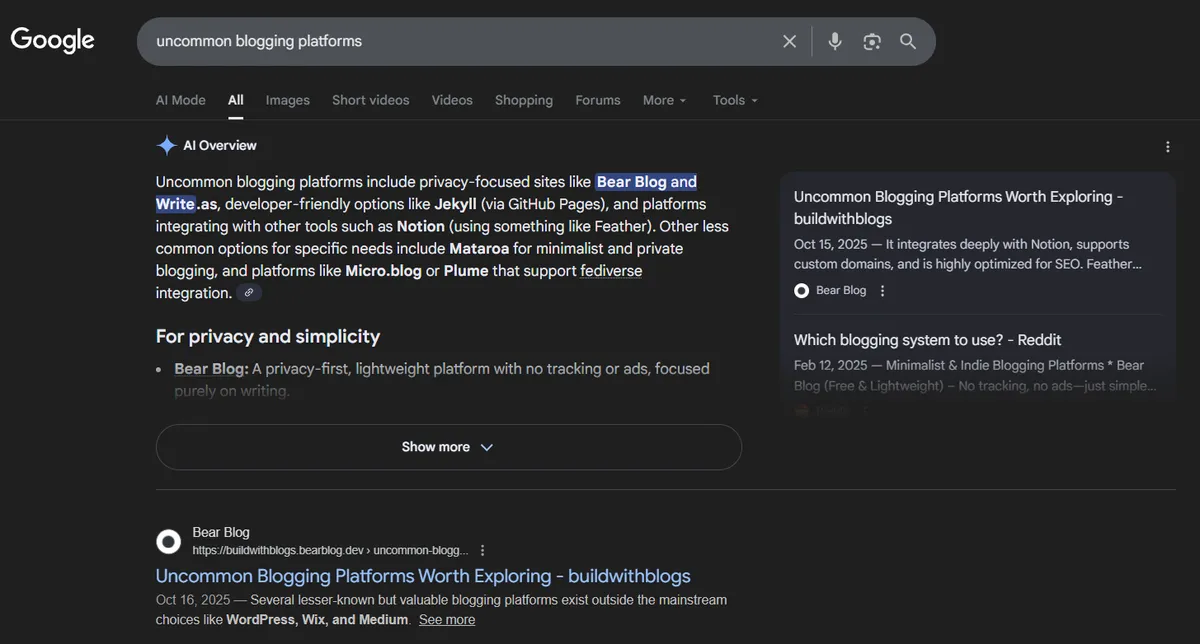Open AI Overview three-dot options menu
Image resolution: width=1200 pixels, height=644 pixels.
[x=1167, y=147]
